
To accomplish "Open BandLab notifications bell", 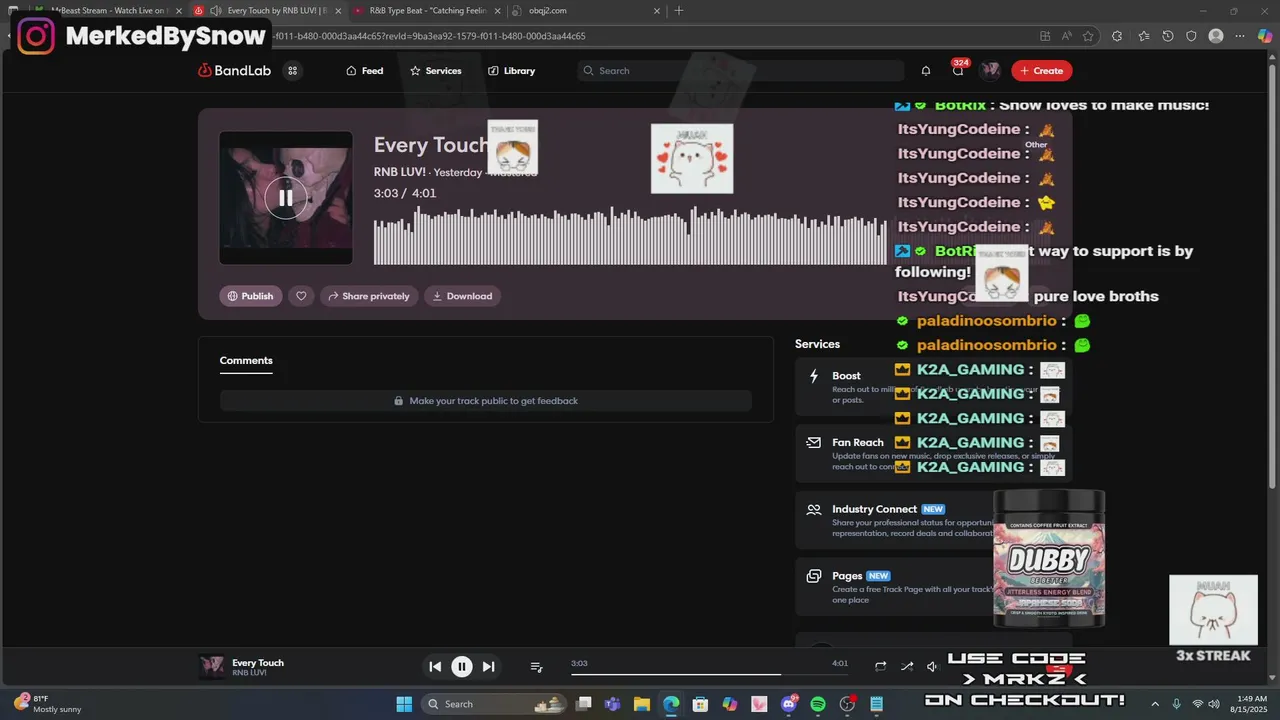I will 926,71.
